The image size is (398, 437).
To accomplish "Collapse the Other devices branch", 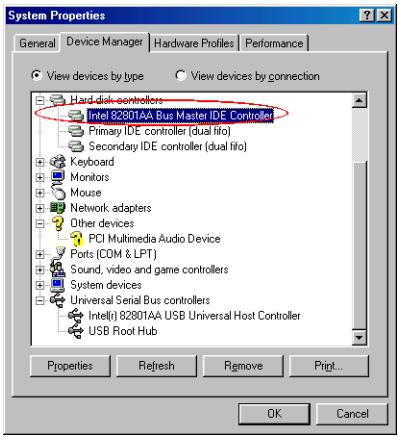I will coord(40,224).
